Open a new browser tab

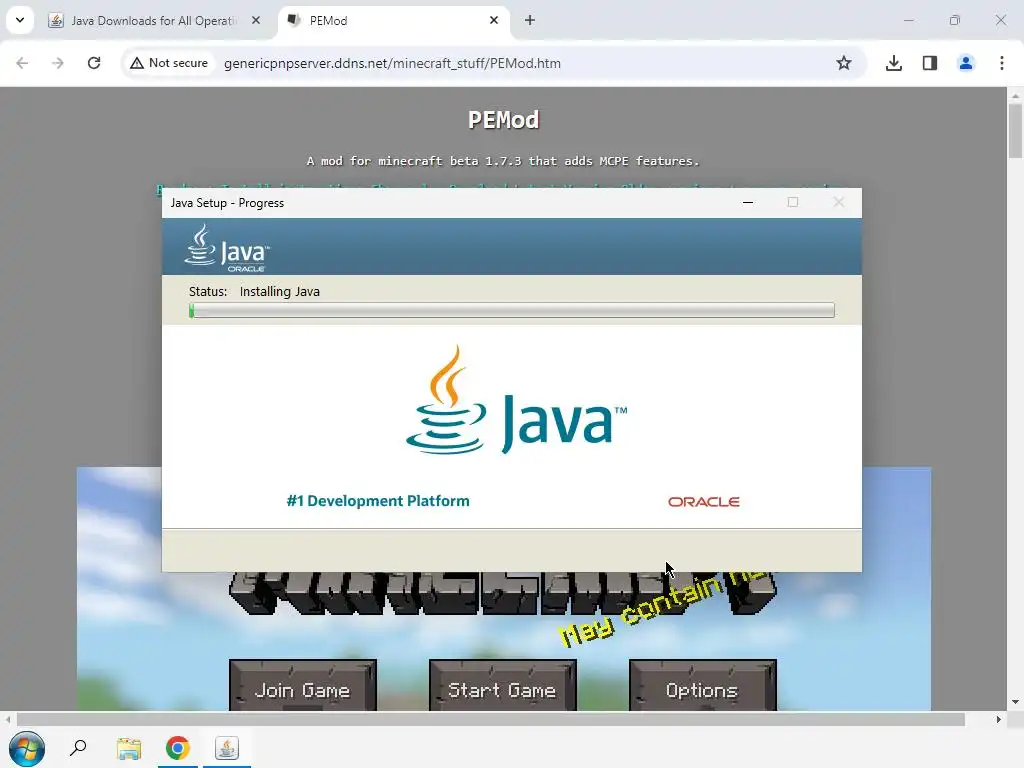[x=530, y=20]
